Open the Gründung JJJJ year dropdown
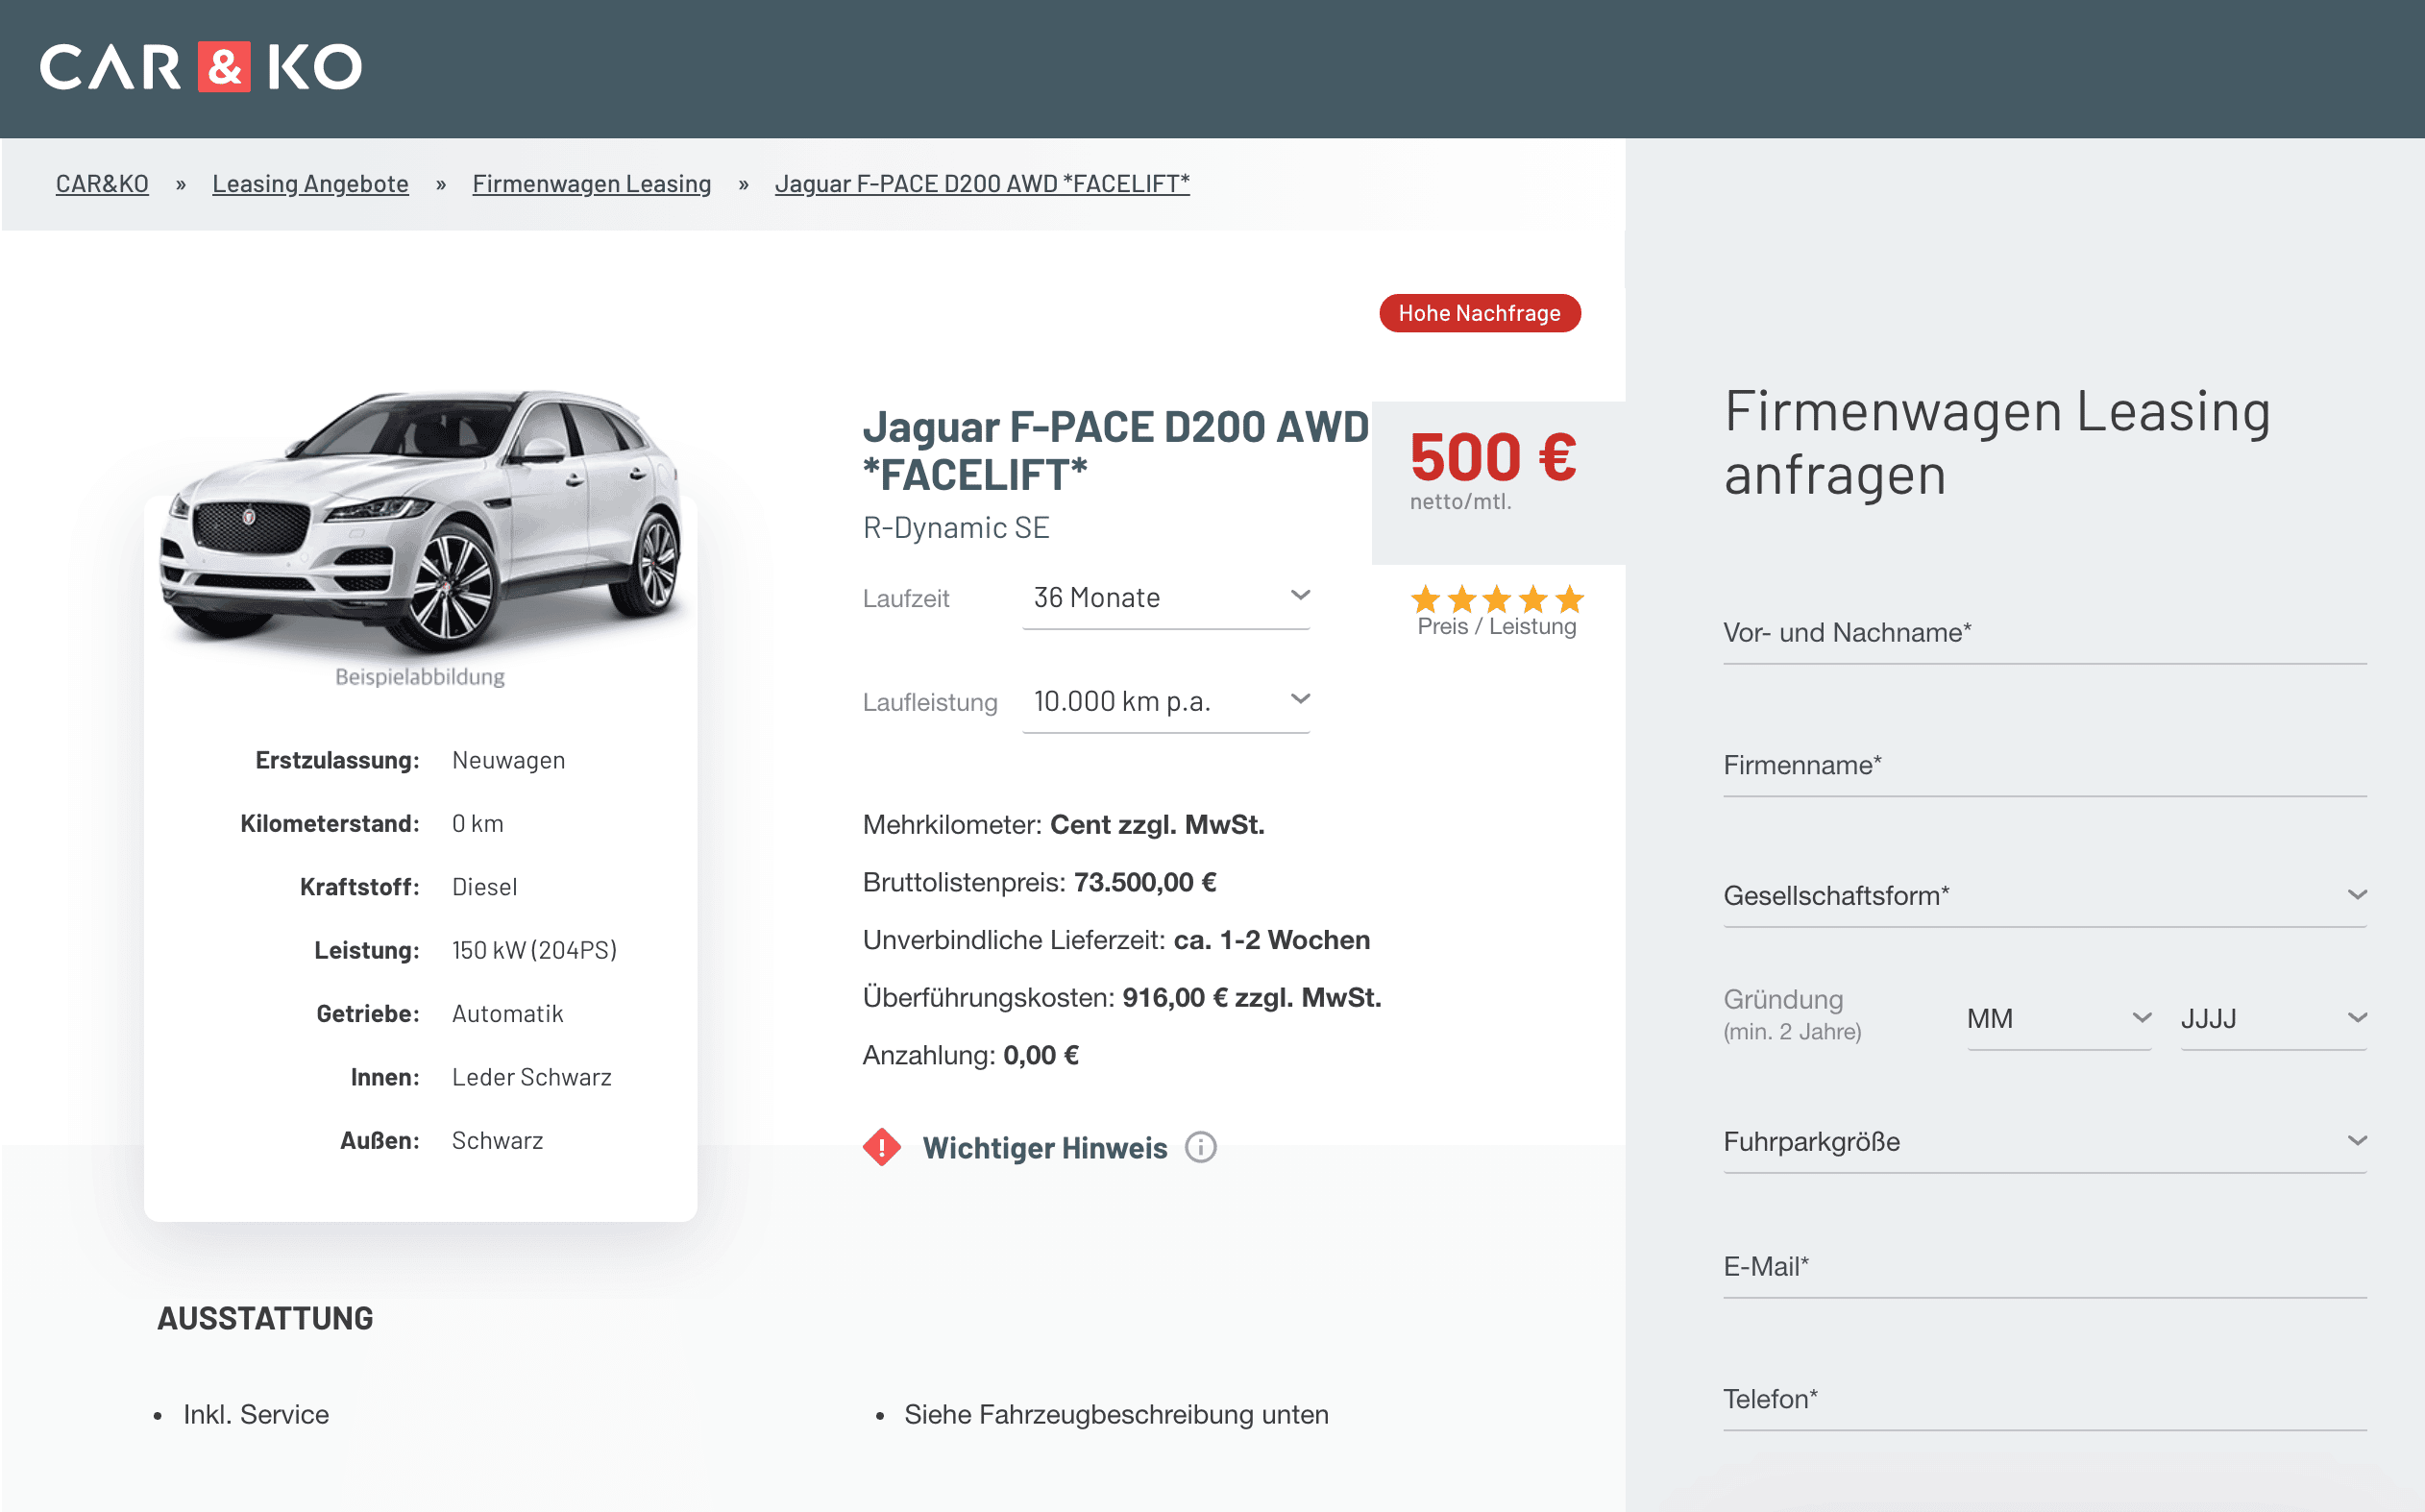The image size is (2425, 1512). click(2273, 1019)
